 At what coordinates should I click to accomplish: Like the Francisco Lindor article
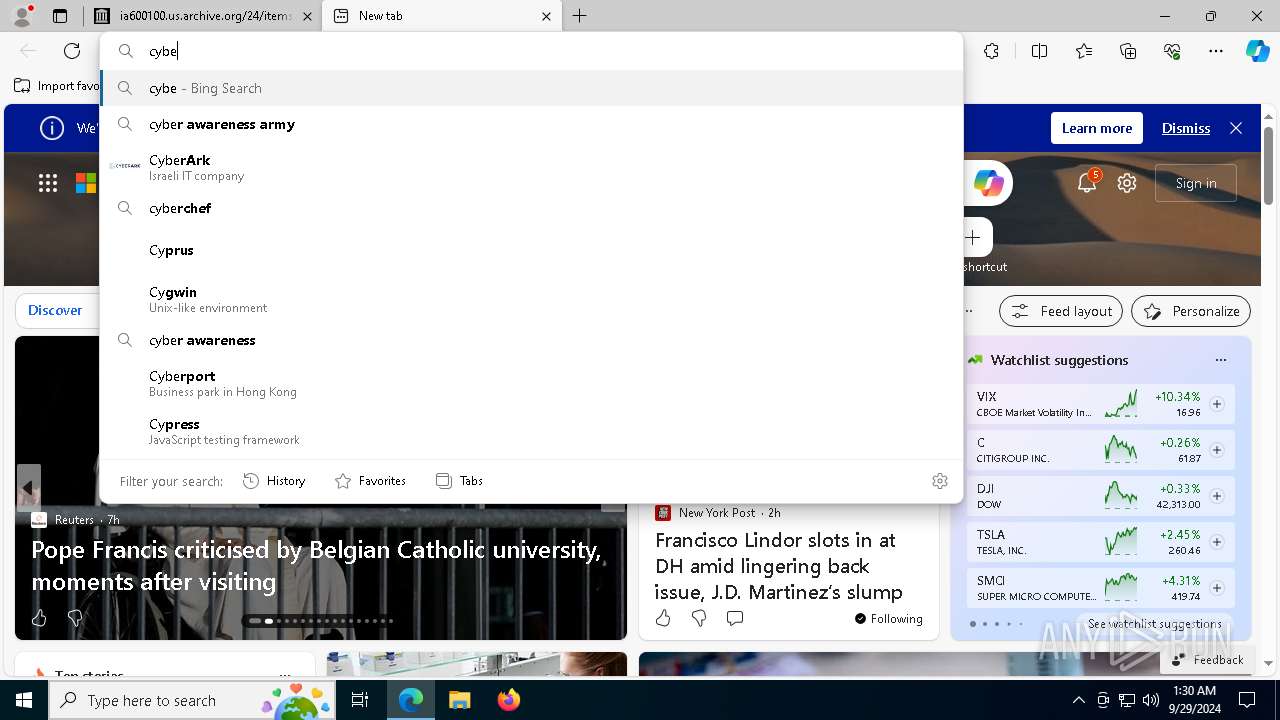point(663,618)
